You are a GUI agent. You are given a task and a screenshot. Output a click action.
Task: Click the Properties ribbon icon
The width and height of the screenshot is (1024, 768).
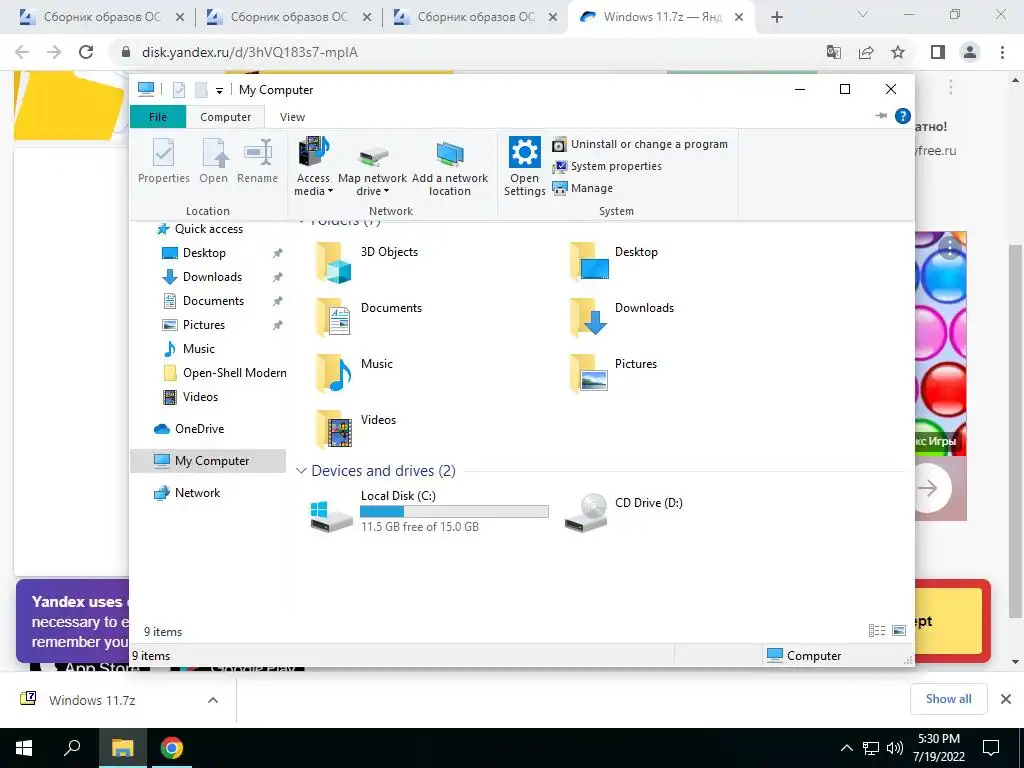click(x=163, y=161)
